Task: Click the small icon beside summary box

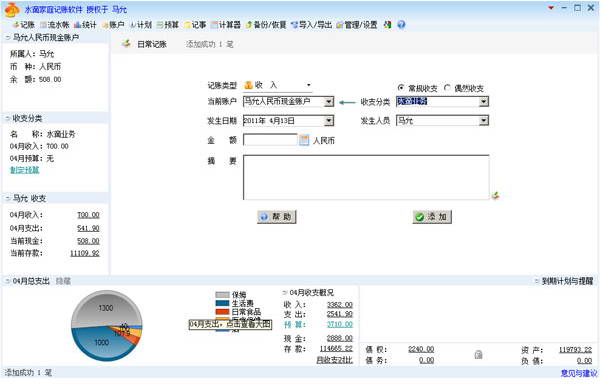Action: [x=495, y=196]
